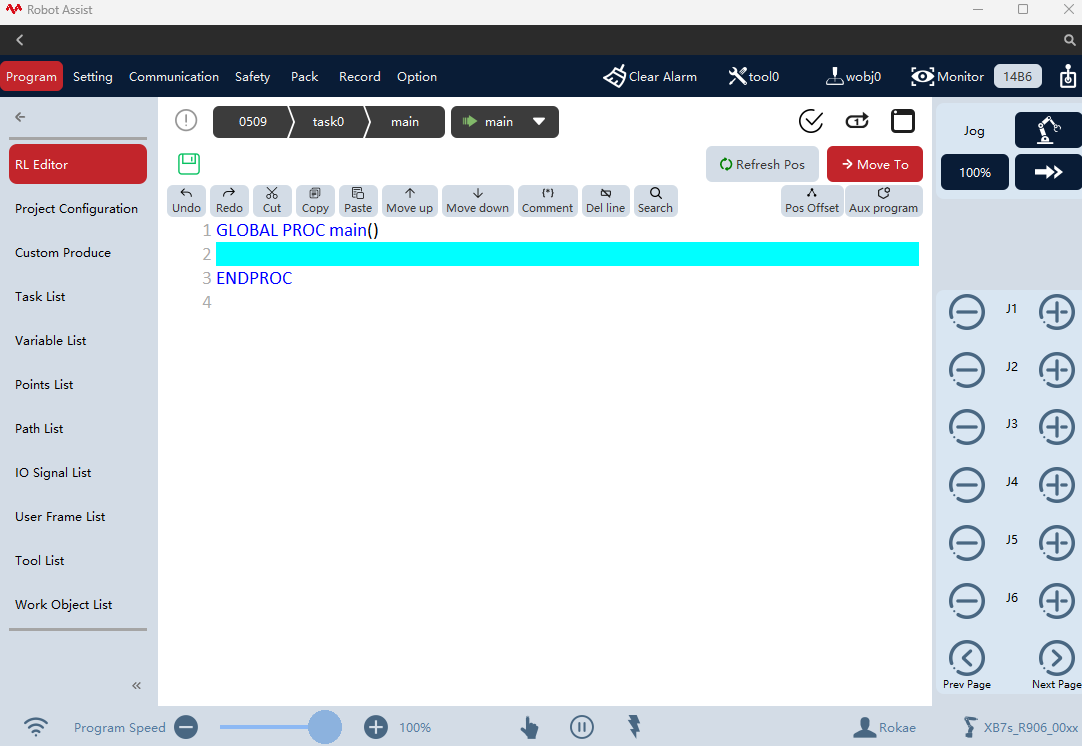
Task: Toggle the power lightning icon in status bar
Action: tap(633, 726)
